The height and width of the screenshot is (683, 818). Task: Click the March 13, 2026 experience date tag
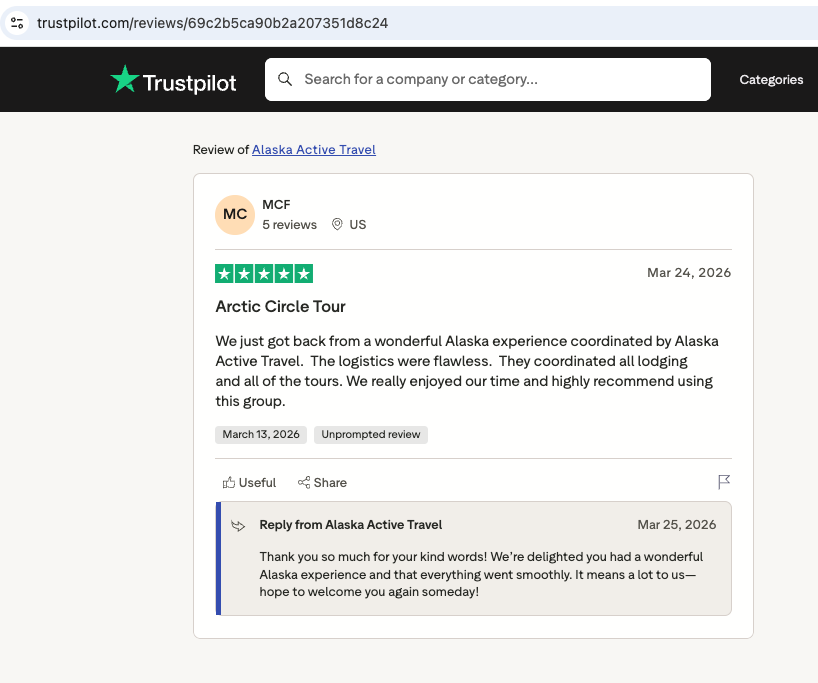[x=261, y=435]
